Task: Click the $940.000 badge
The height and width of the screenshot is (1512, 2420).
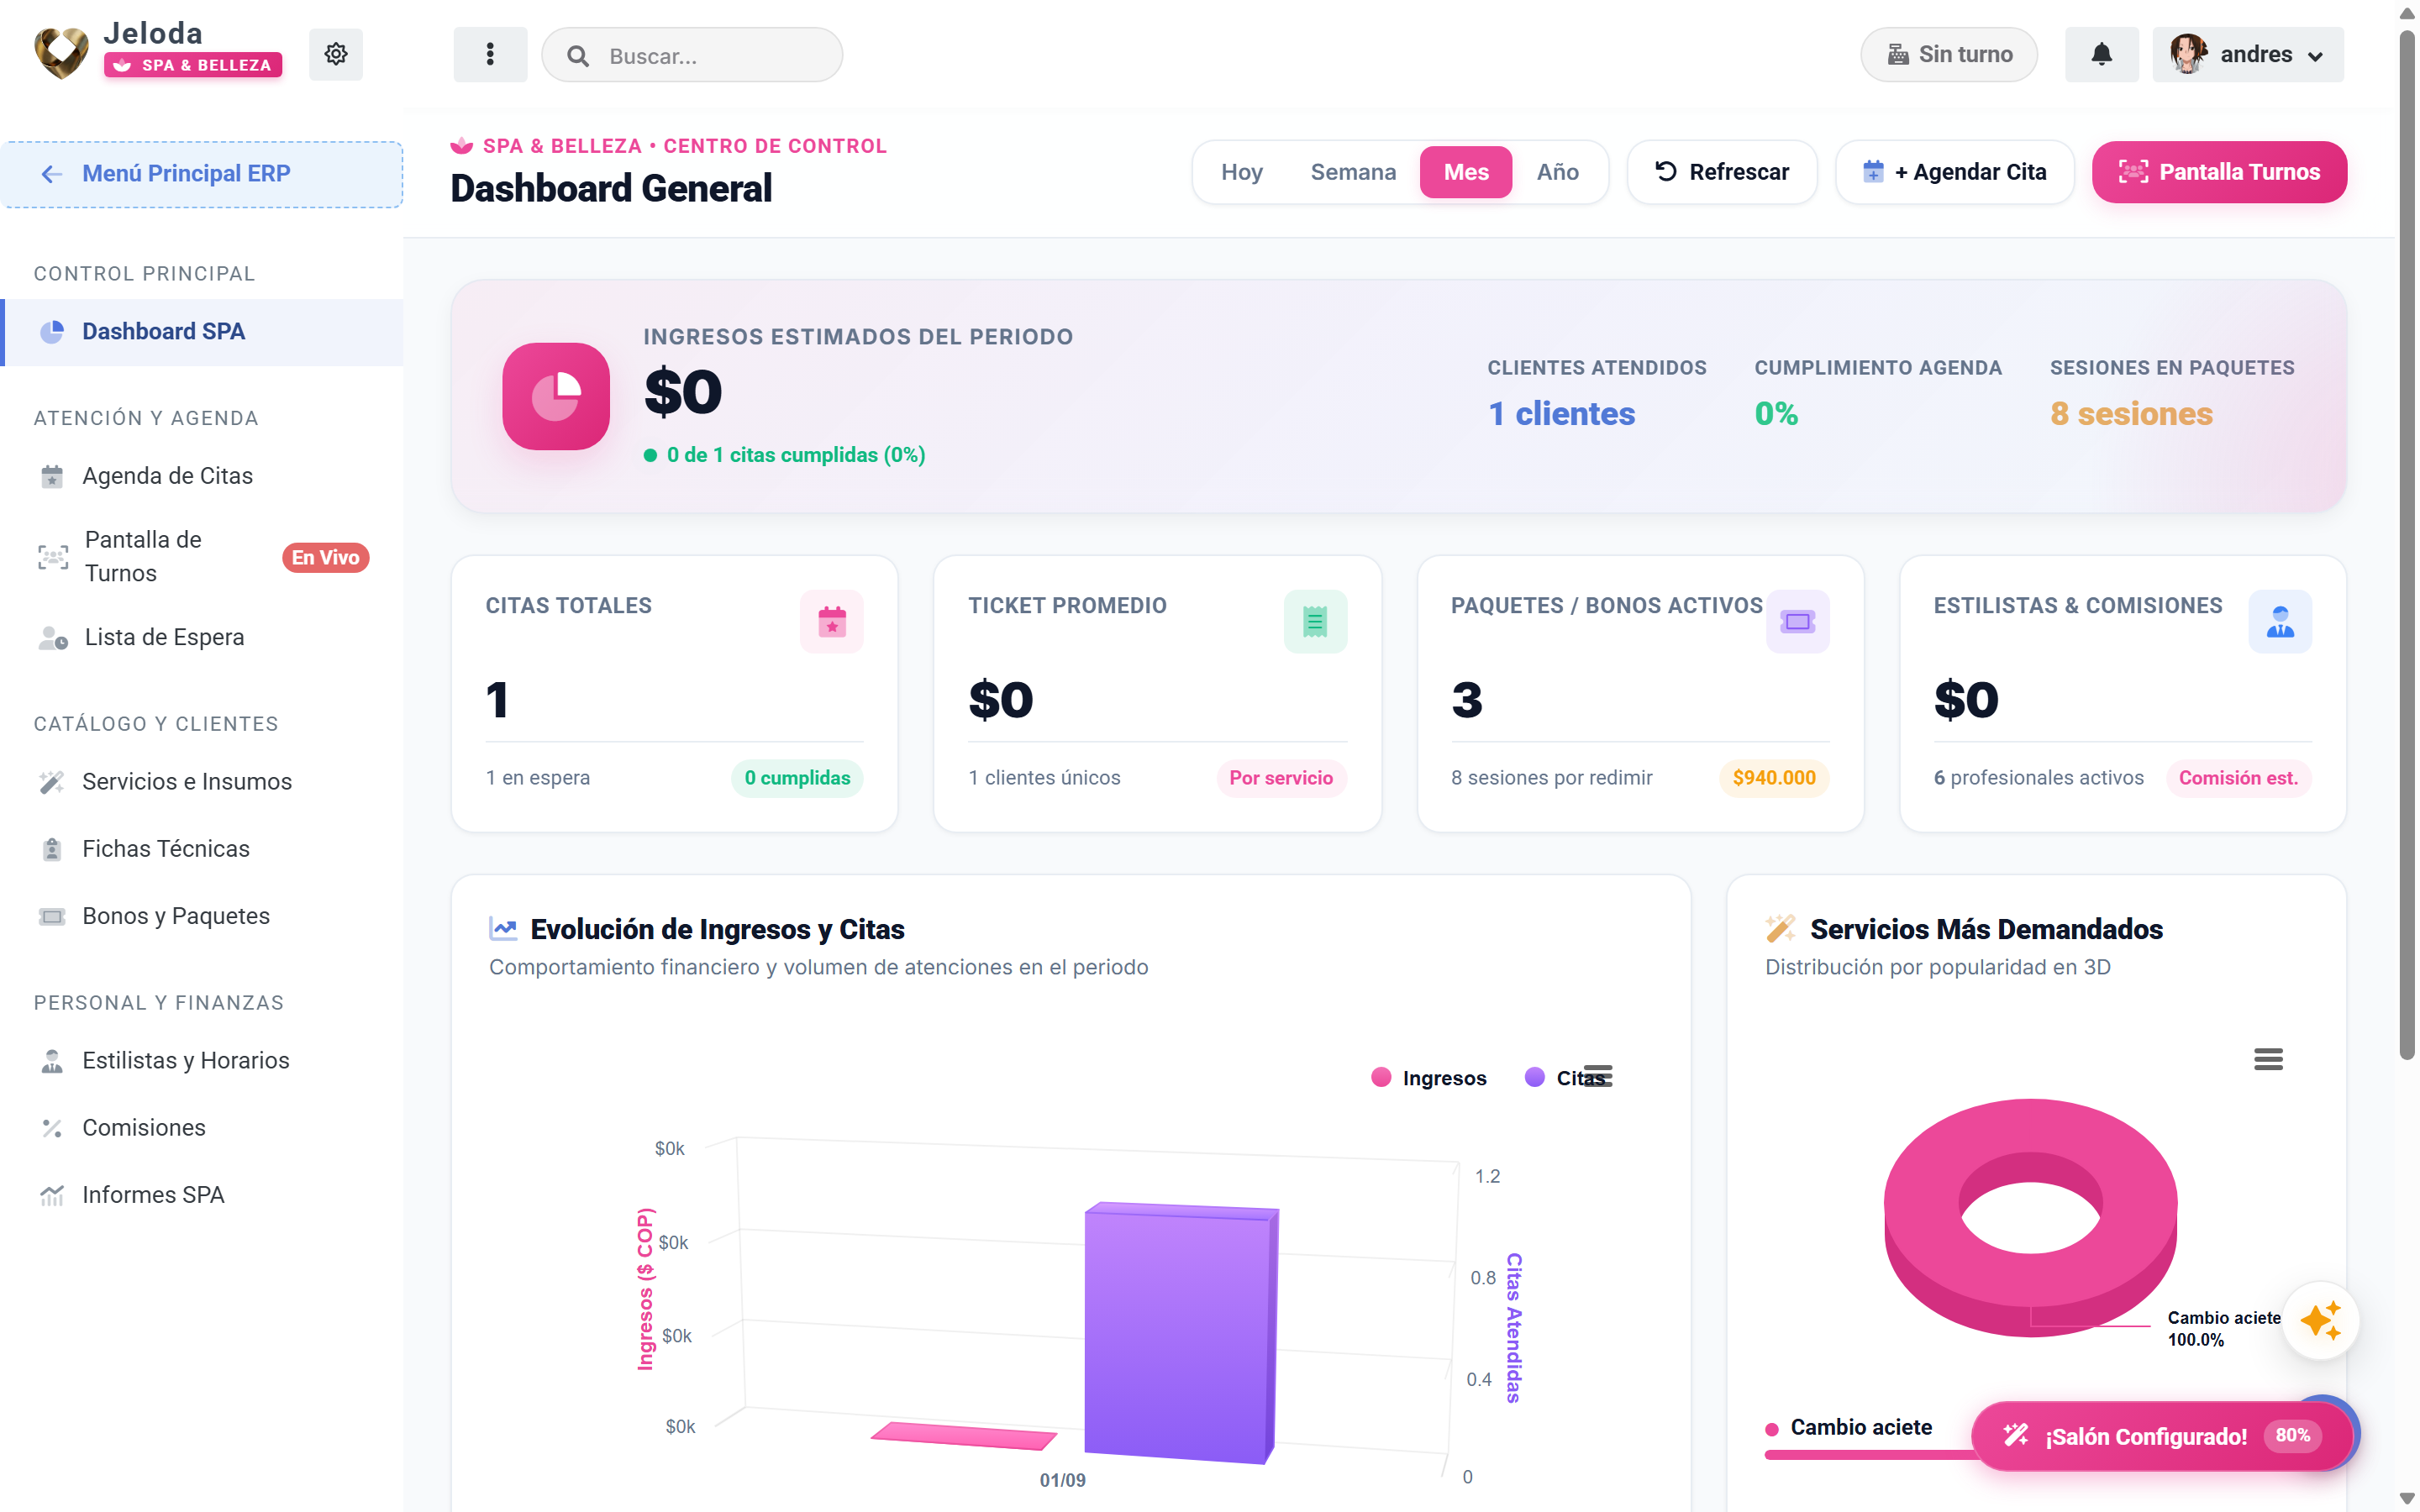Action: [1774, 778]
